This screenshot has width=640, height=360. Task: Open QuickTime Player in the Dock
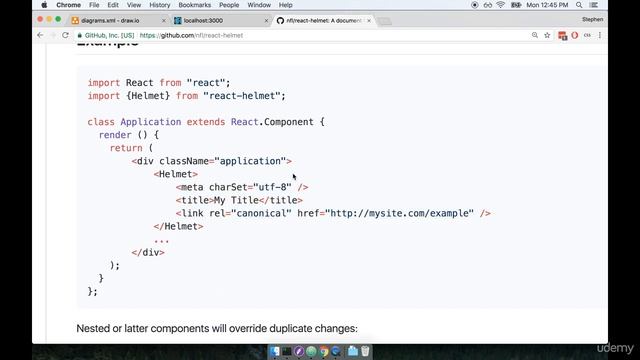pos(336,351)
